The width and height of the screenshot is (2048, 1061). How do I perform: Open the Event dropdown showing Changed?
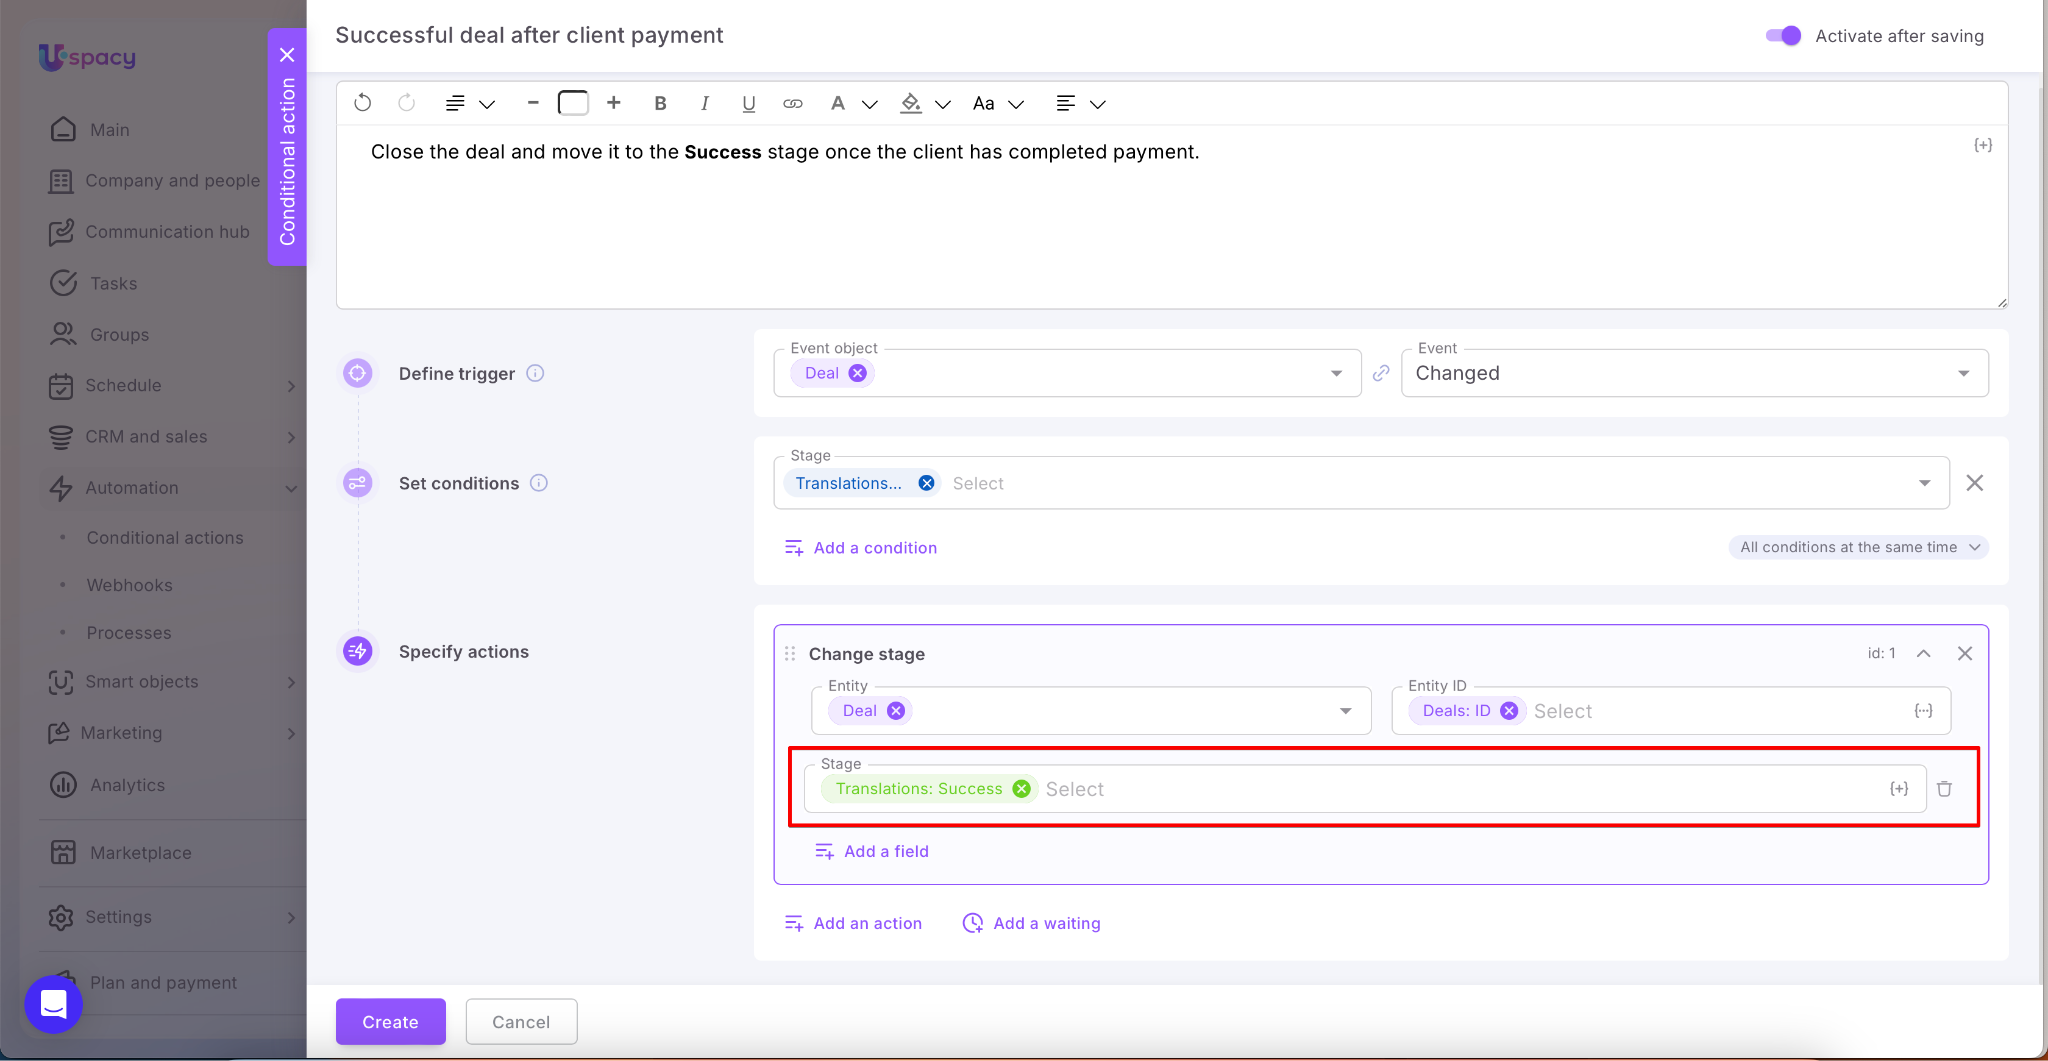1694,373
